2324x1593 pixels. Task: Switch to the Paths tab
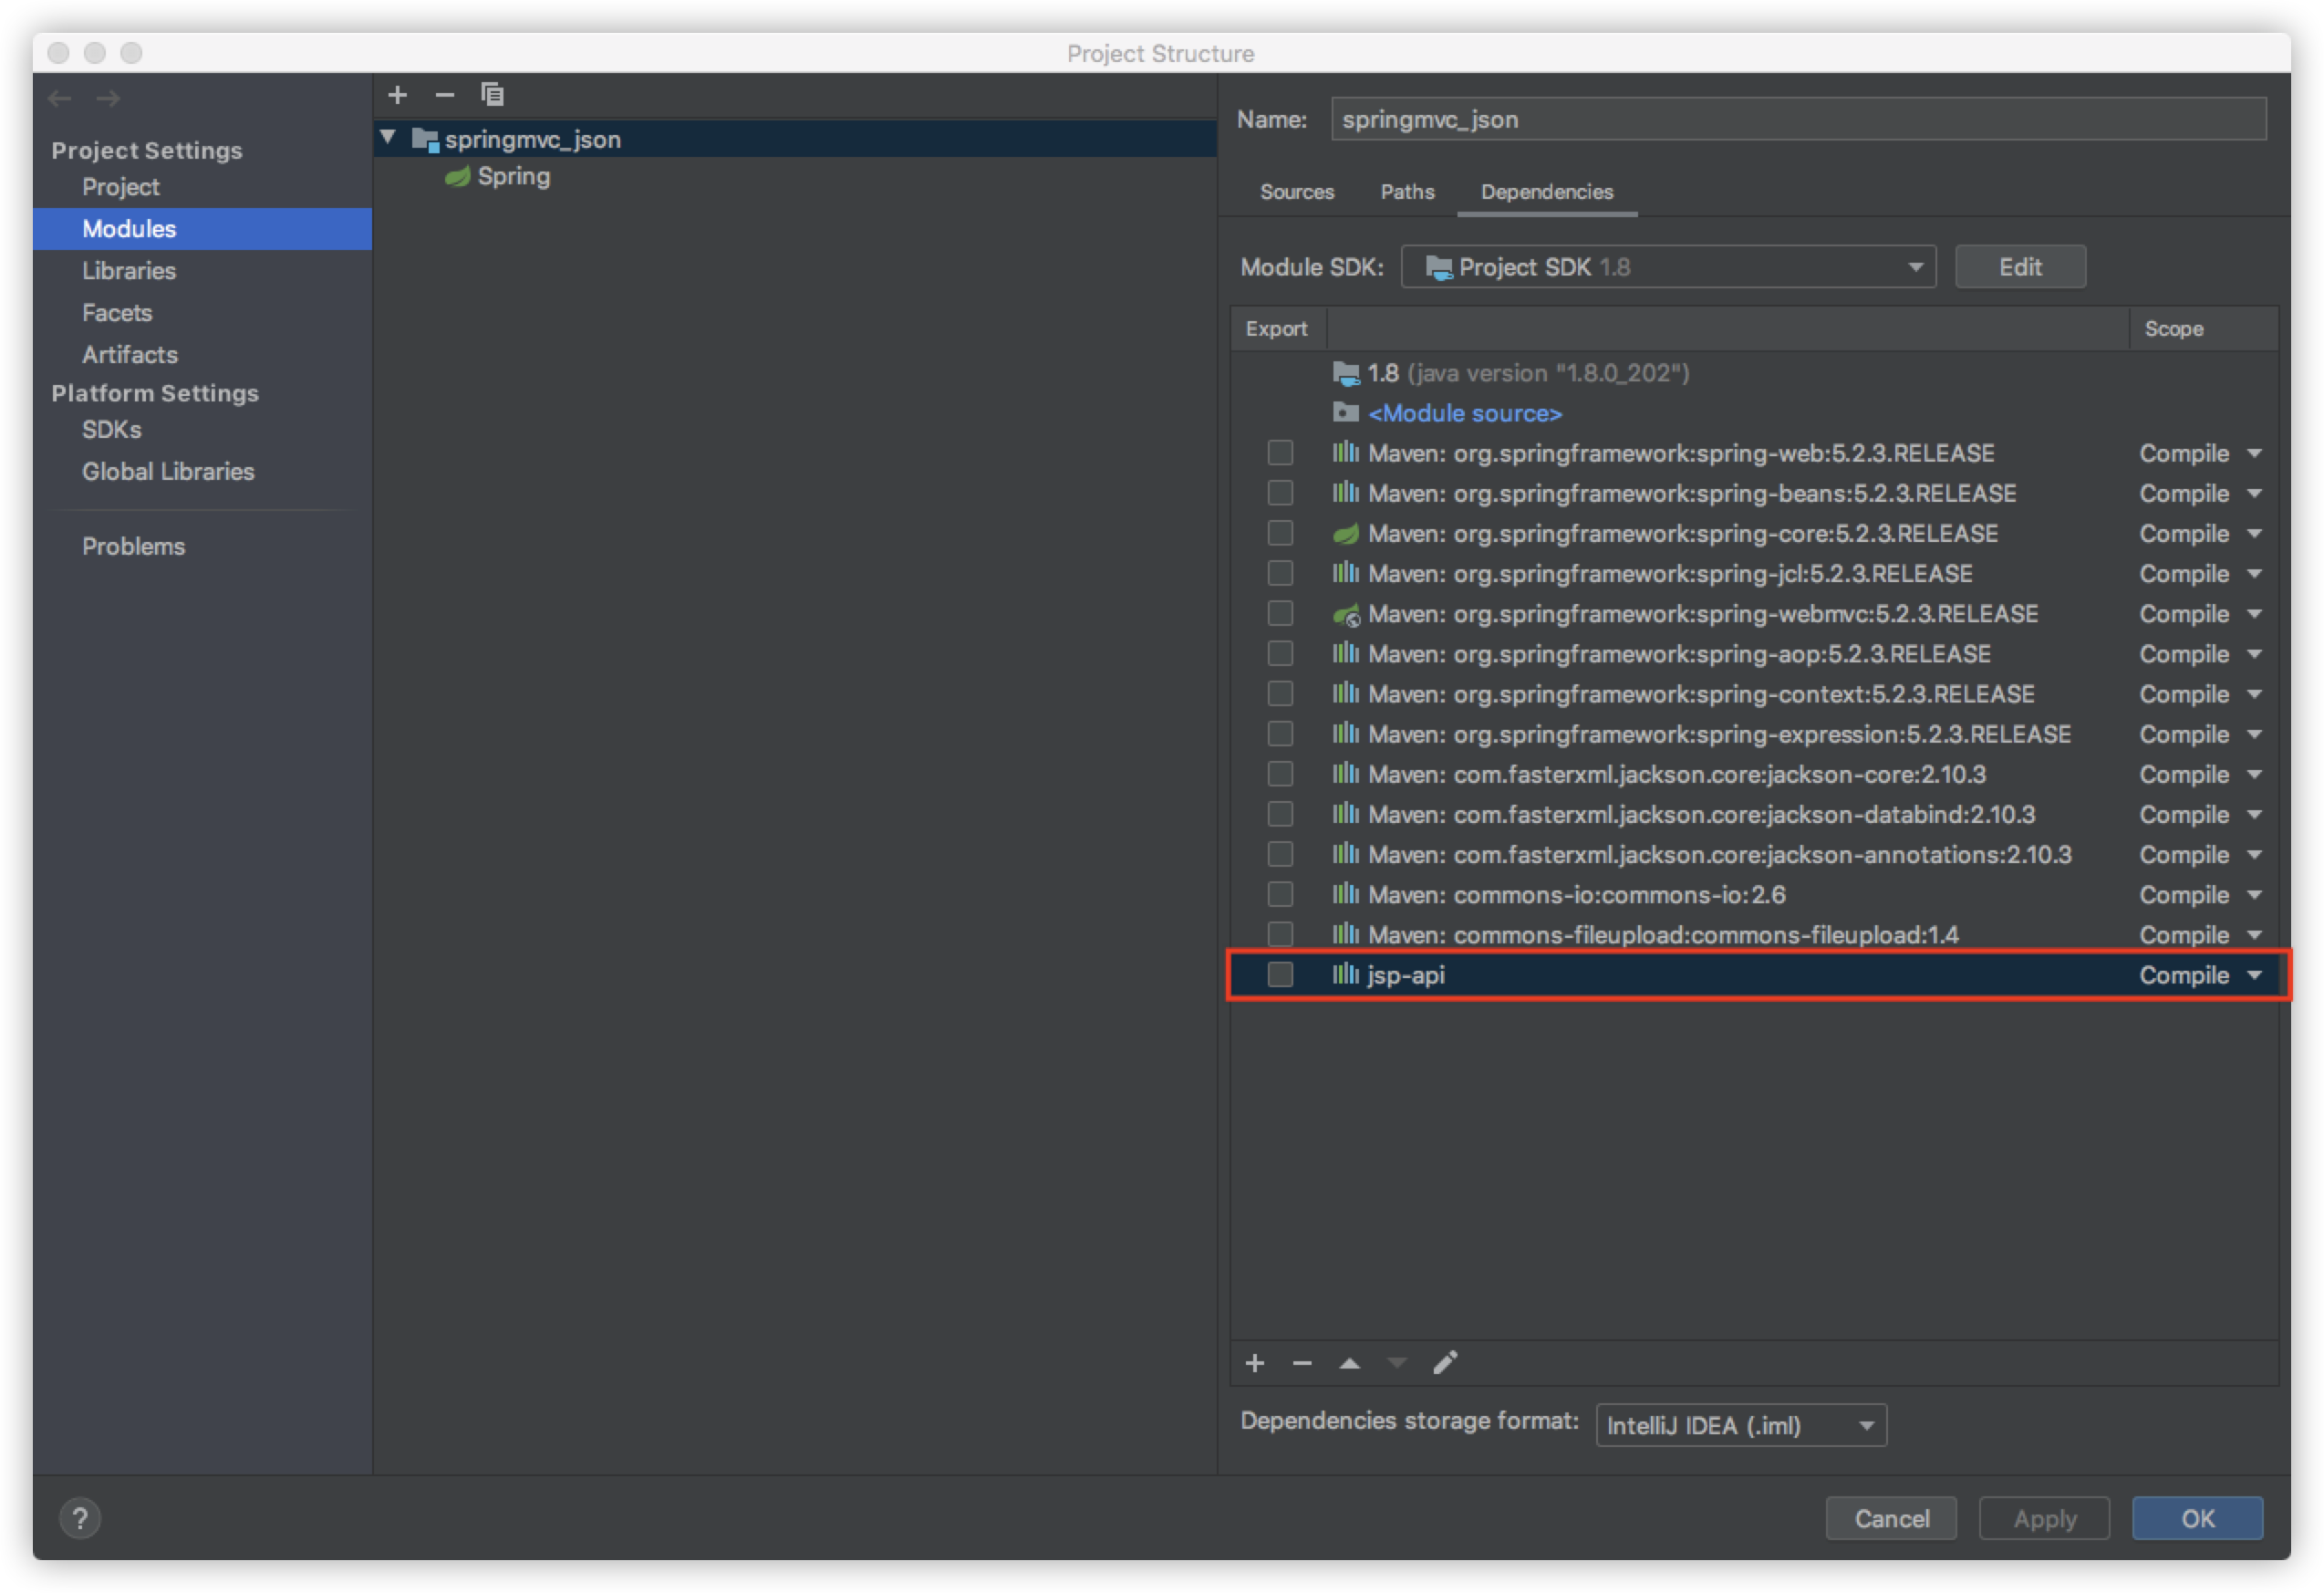[1407, 192]
